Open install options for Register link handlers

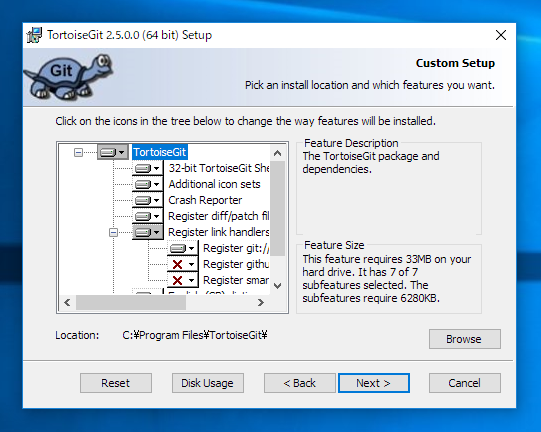[148, 232]
